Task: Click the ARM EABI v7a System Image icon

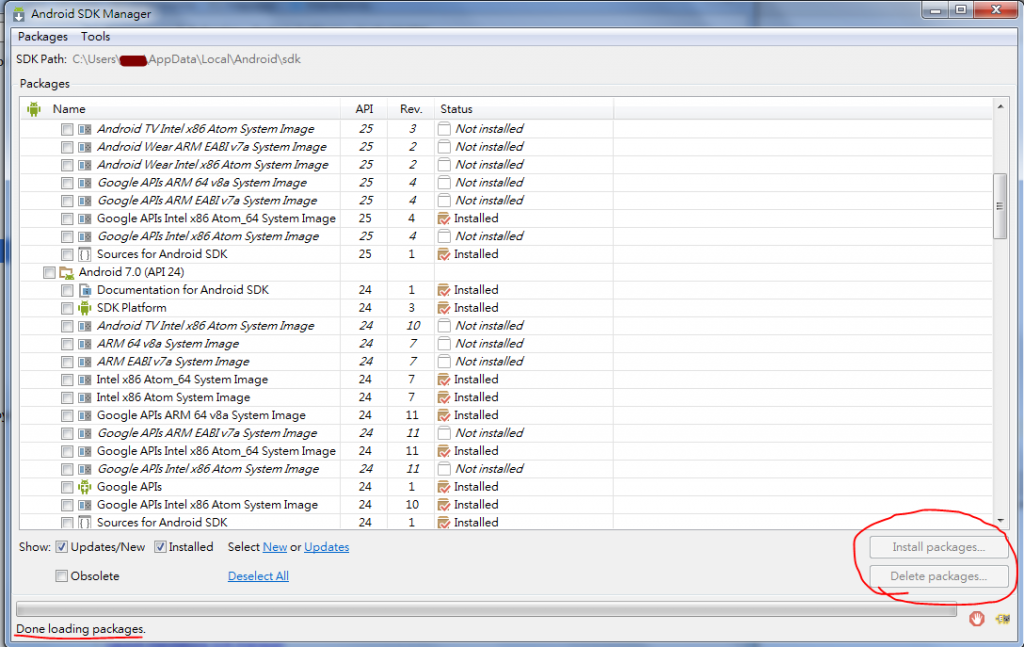Action: [x=85, y=362]
